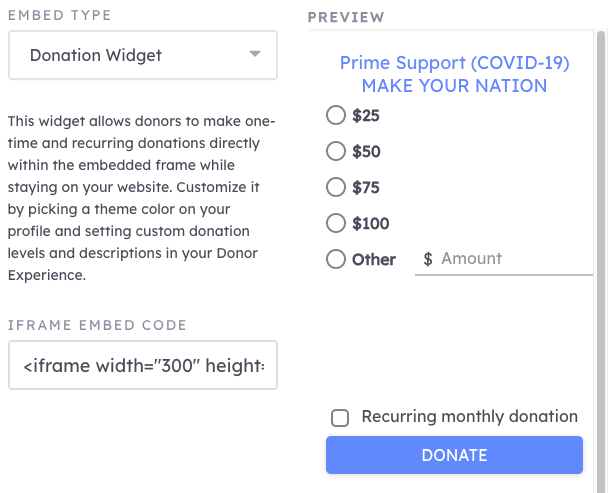Choose the Other amount radio button
The image size is (611, 493).
point(337,259)
